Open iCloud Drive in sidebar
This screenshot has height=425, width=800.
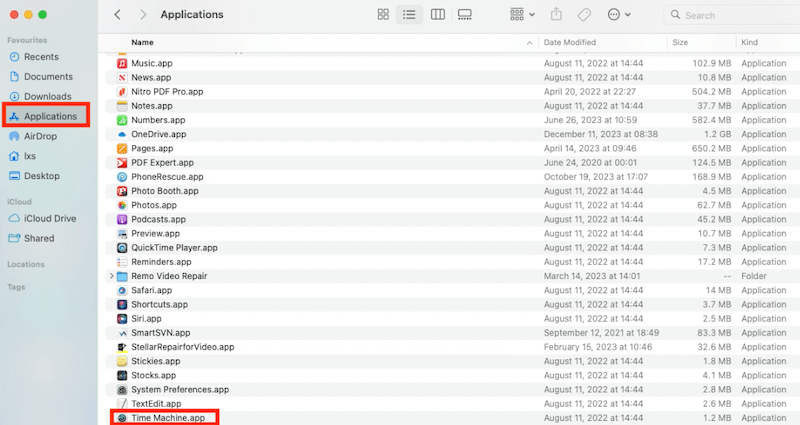pos(49,218)
